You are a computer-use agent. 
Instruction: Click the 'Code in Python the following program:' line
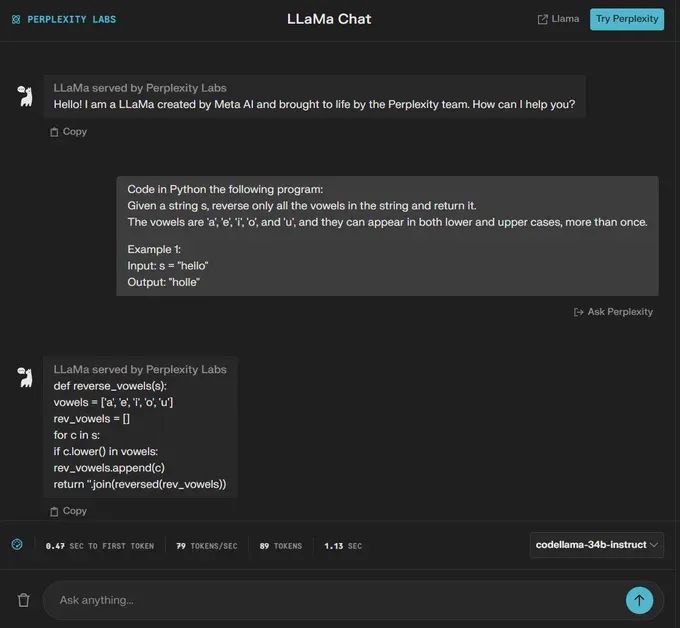(x=225, y=190)
